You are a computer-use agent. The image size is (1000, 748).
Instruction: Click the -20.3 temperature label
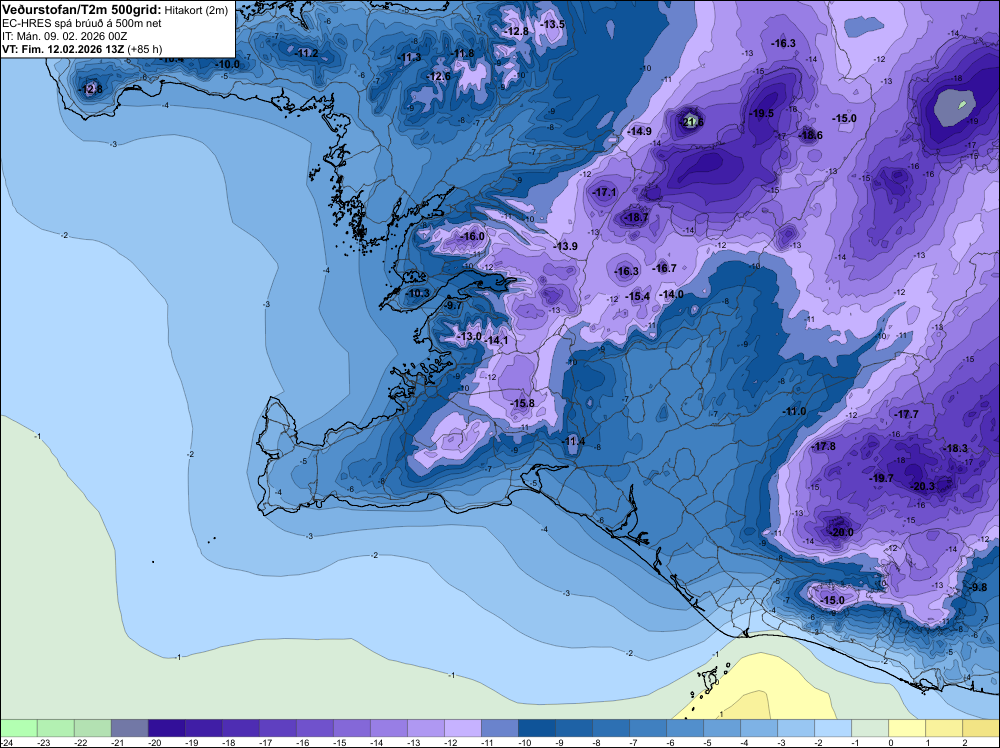pos(923,486)
